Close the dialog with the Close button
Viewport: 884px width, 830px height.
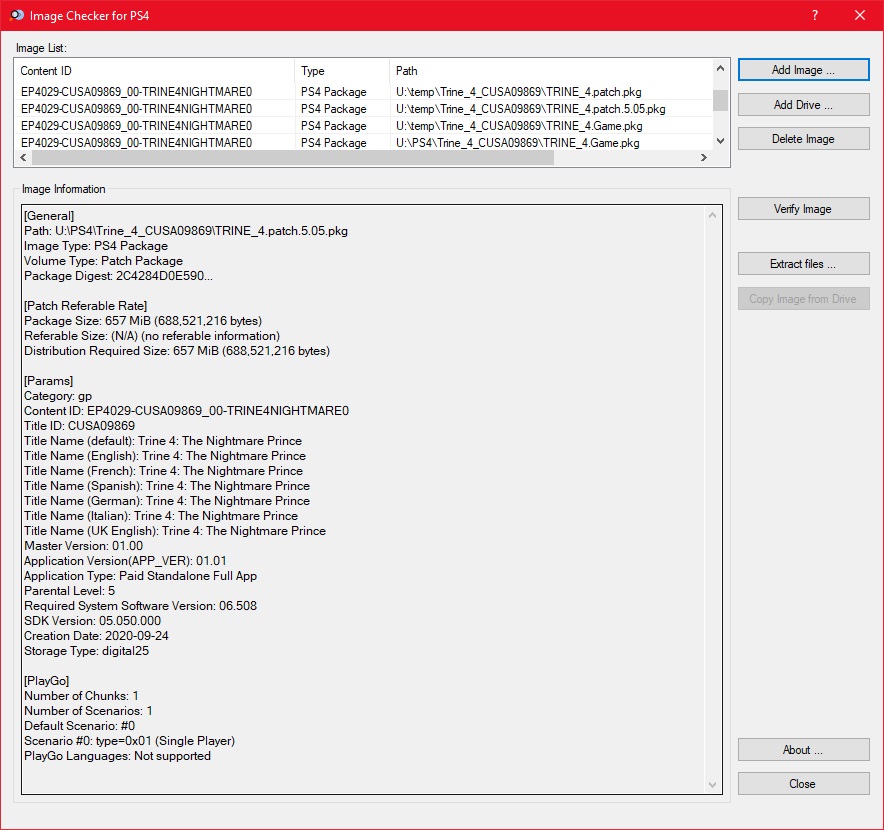click(803, 784)
